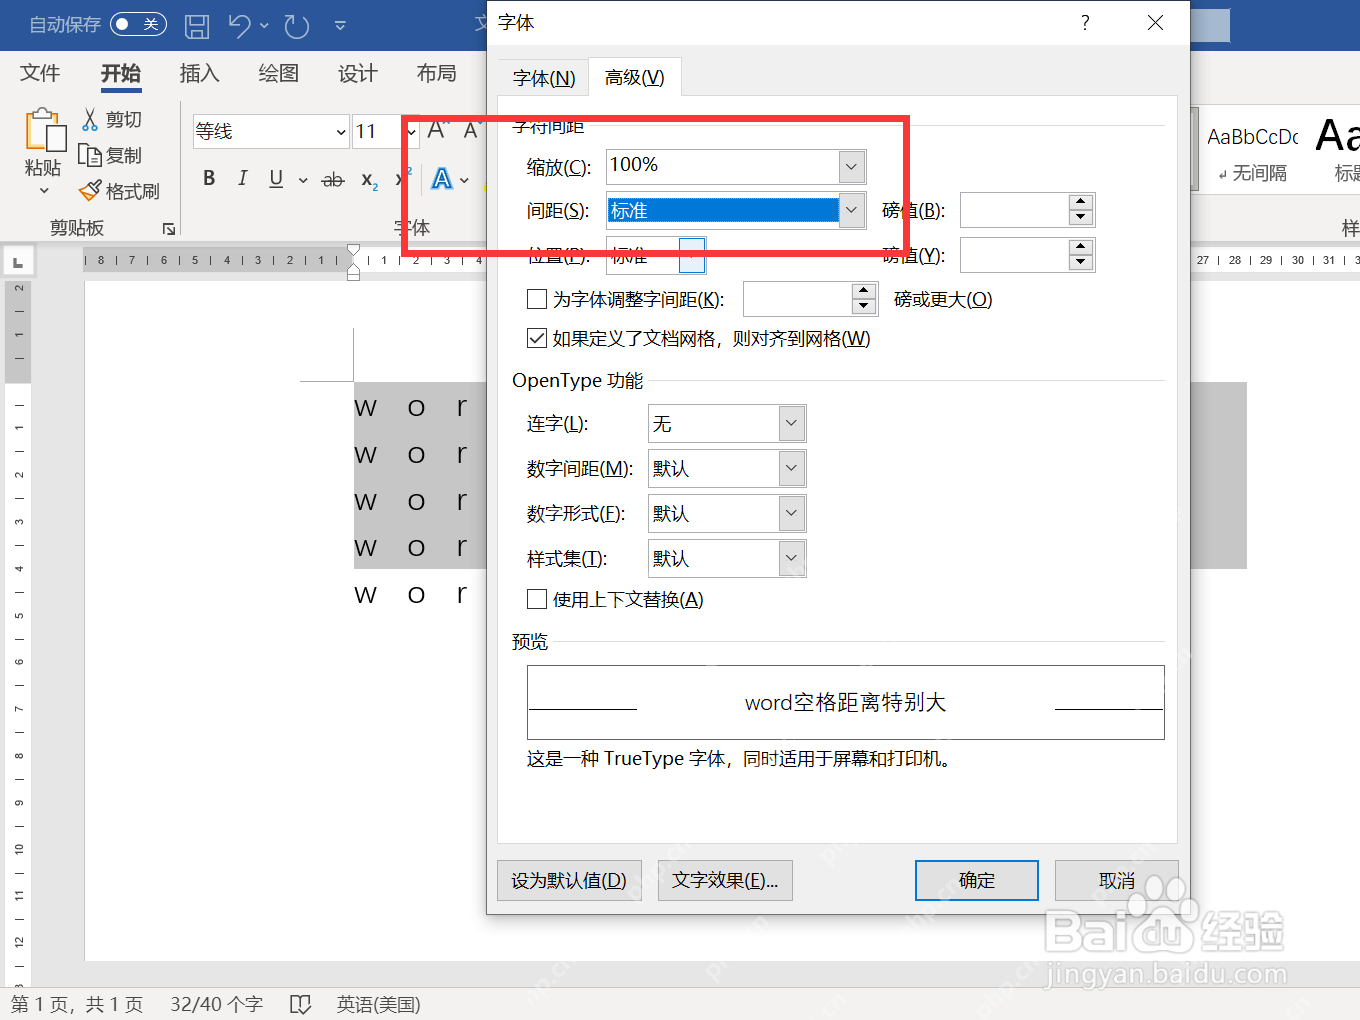The height and width of the screenshot is (1020, 1360).
Task: Toggle the AutoSave switch
Action: 138,24
